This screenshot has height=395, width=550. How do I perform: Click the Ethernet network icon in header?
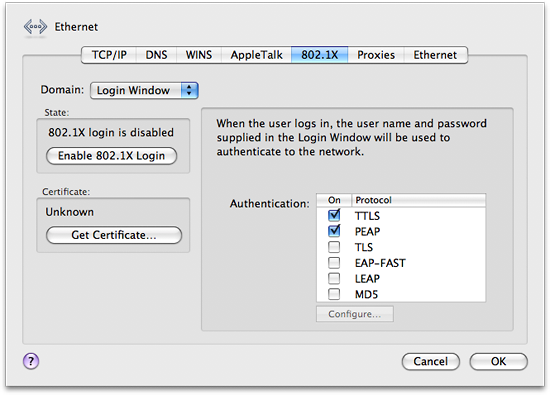[x=35, y=27]
